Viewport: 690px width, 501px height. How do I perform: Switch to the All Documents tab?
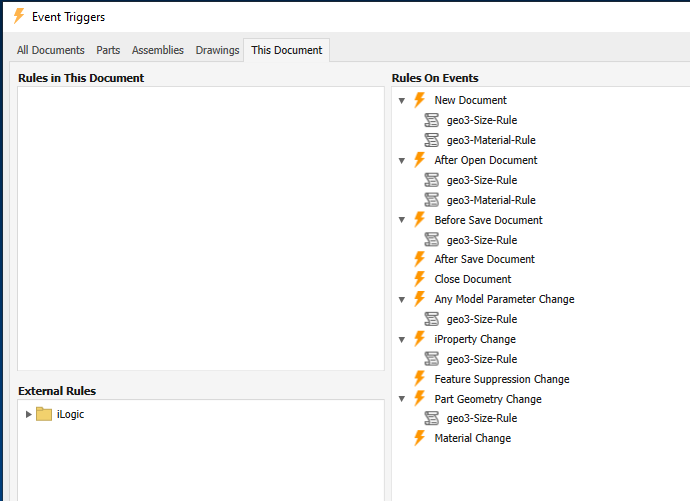[x=51, y=50]
